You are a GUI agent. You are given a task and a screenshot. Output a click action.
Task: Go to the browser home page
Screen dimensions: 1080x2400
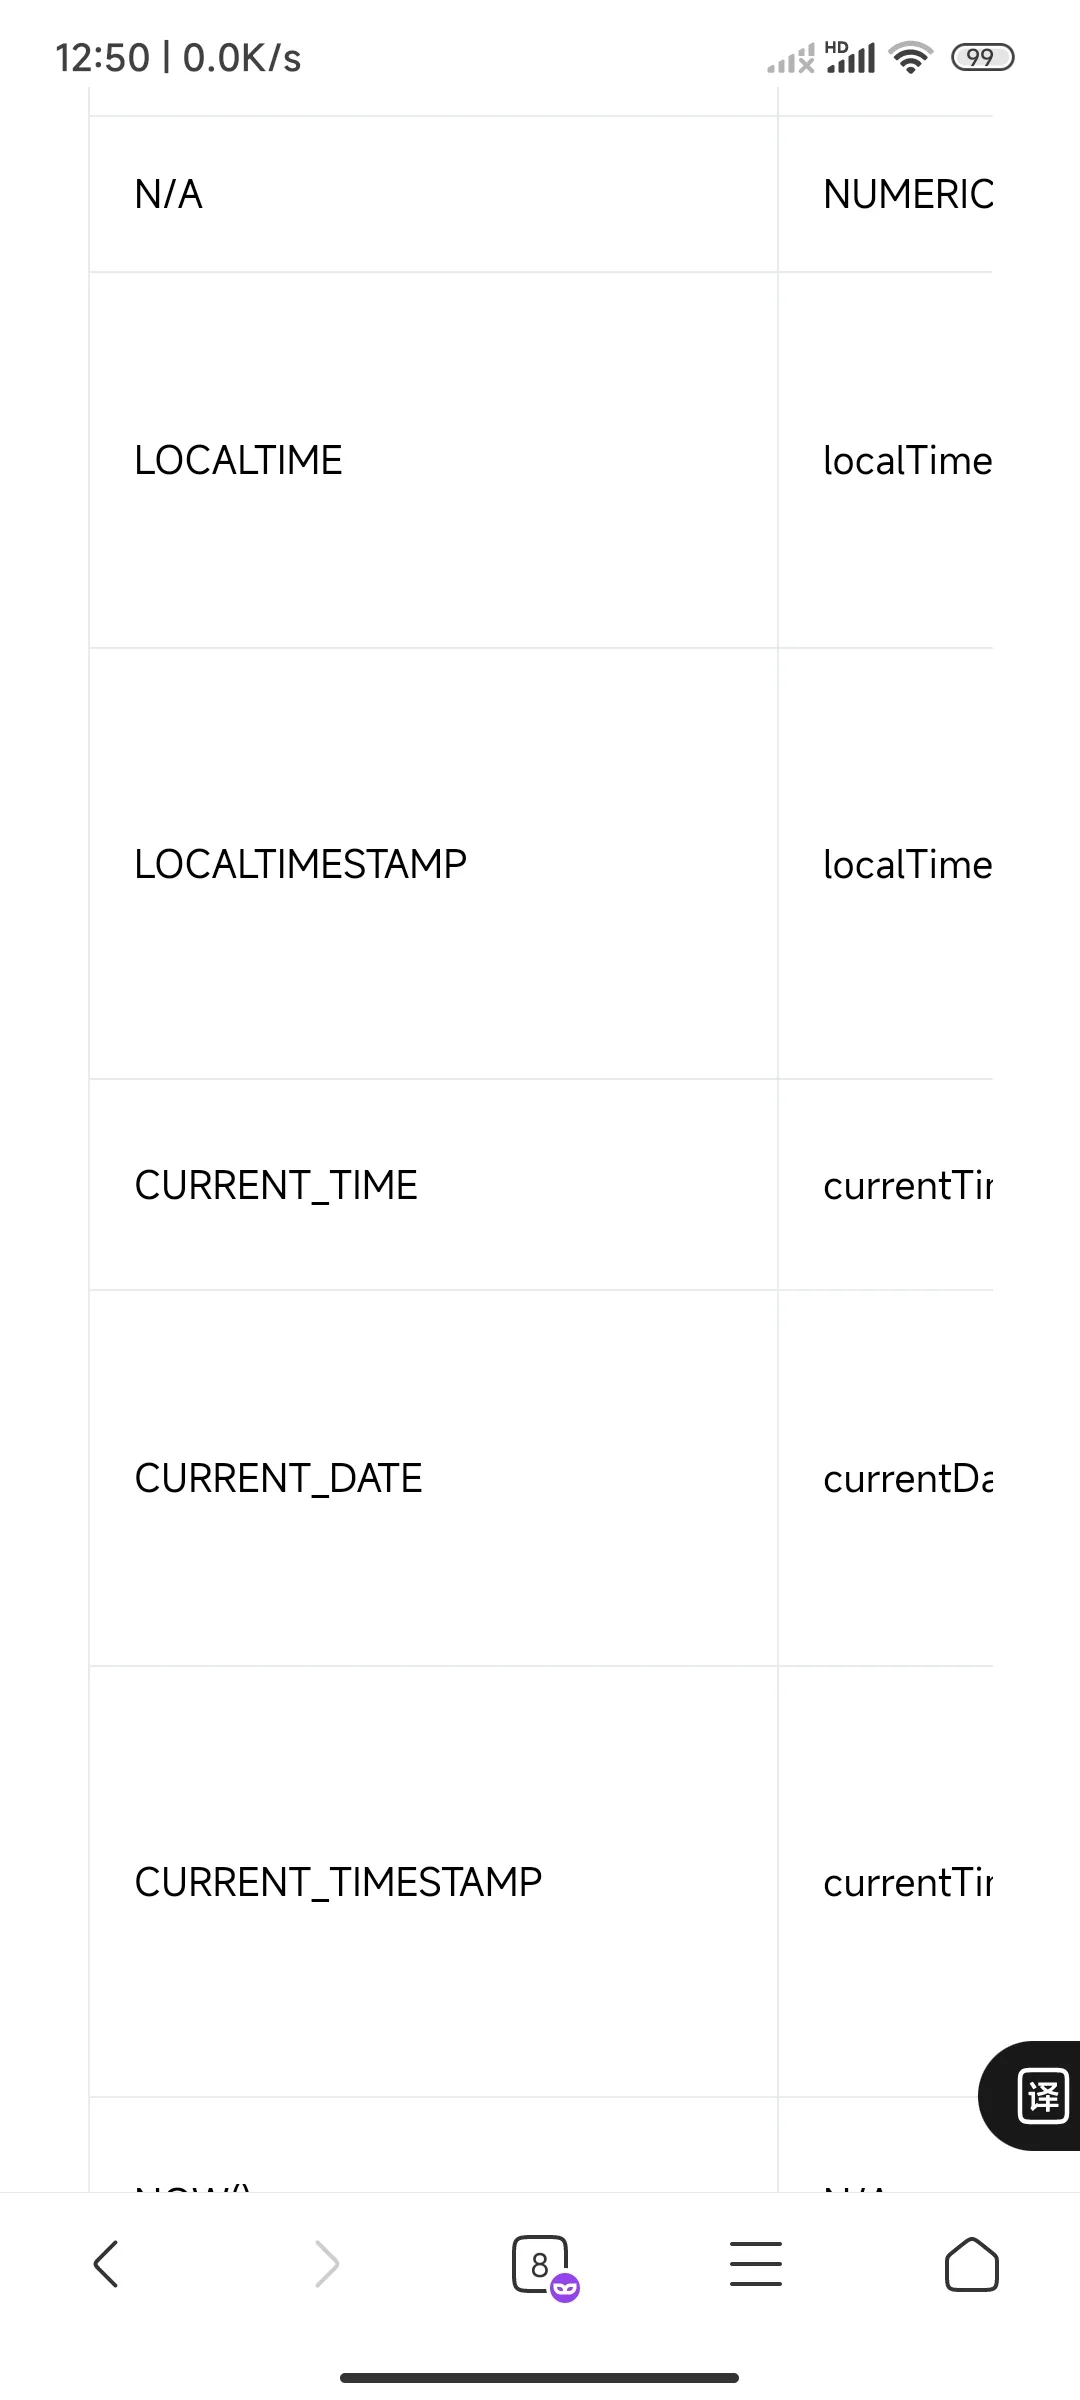[x=972, y=2264]
